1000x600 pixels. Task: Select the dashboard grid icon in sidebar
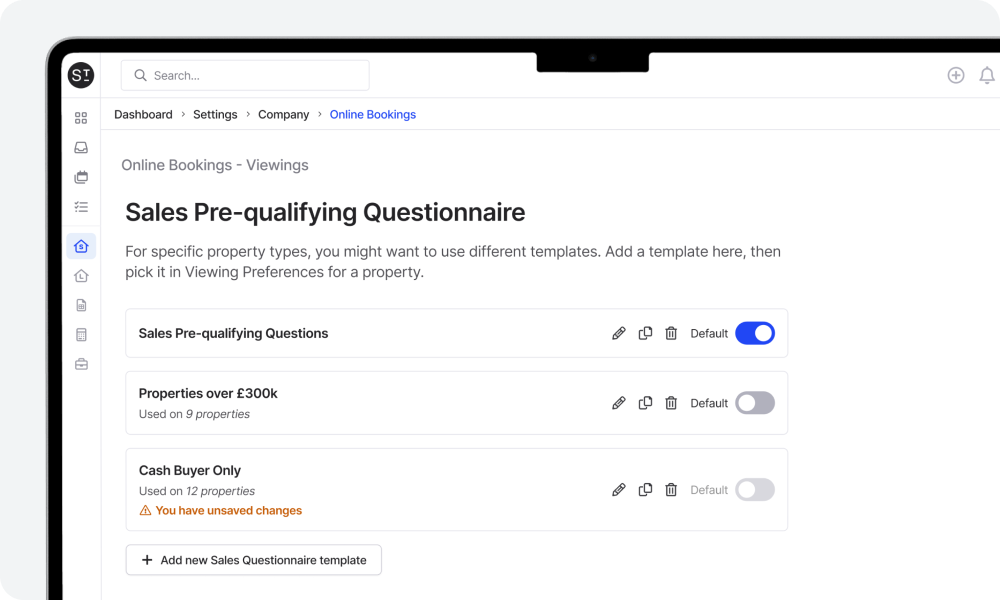point(81,117)
